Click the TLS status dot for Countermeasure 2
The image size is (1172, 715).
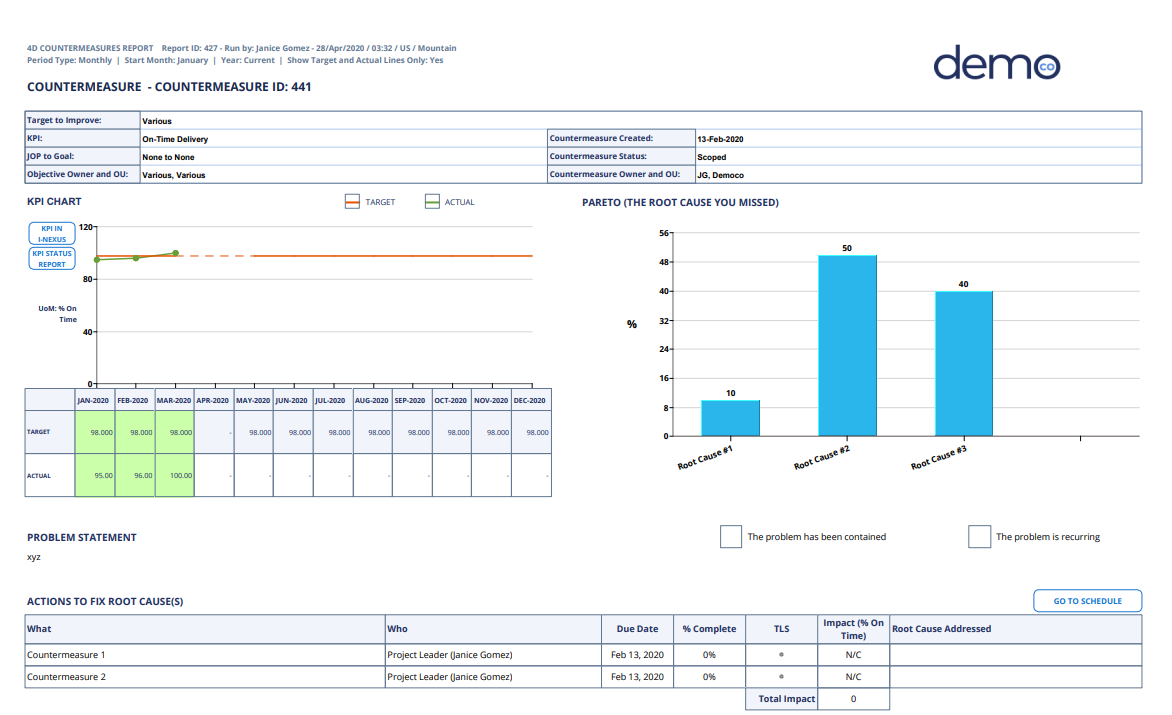point(781,676)
